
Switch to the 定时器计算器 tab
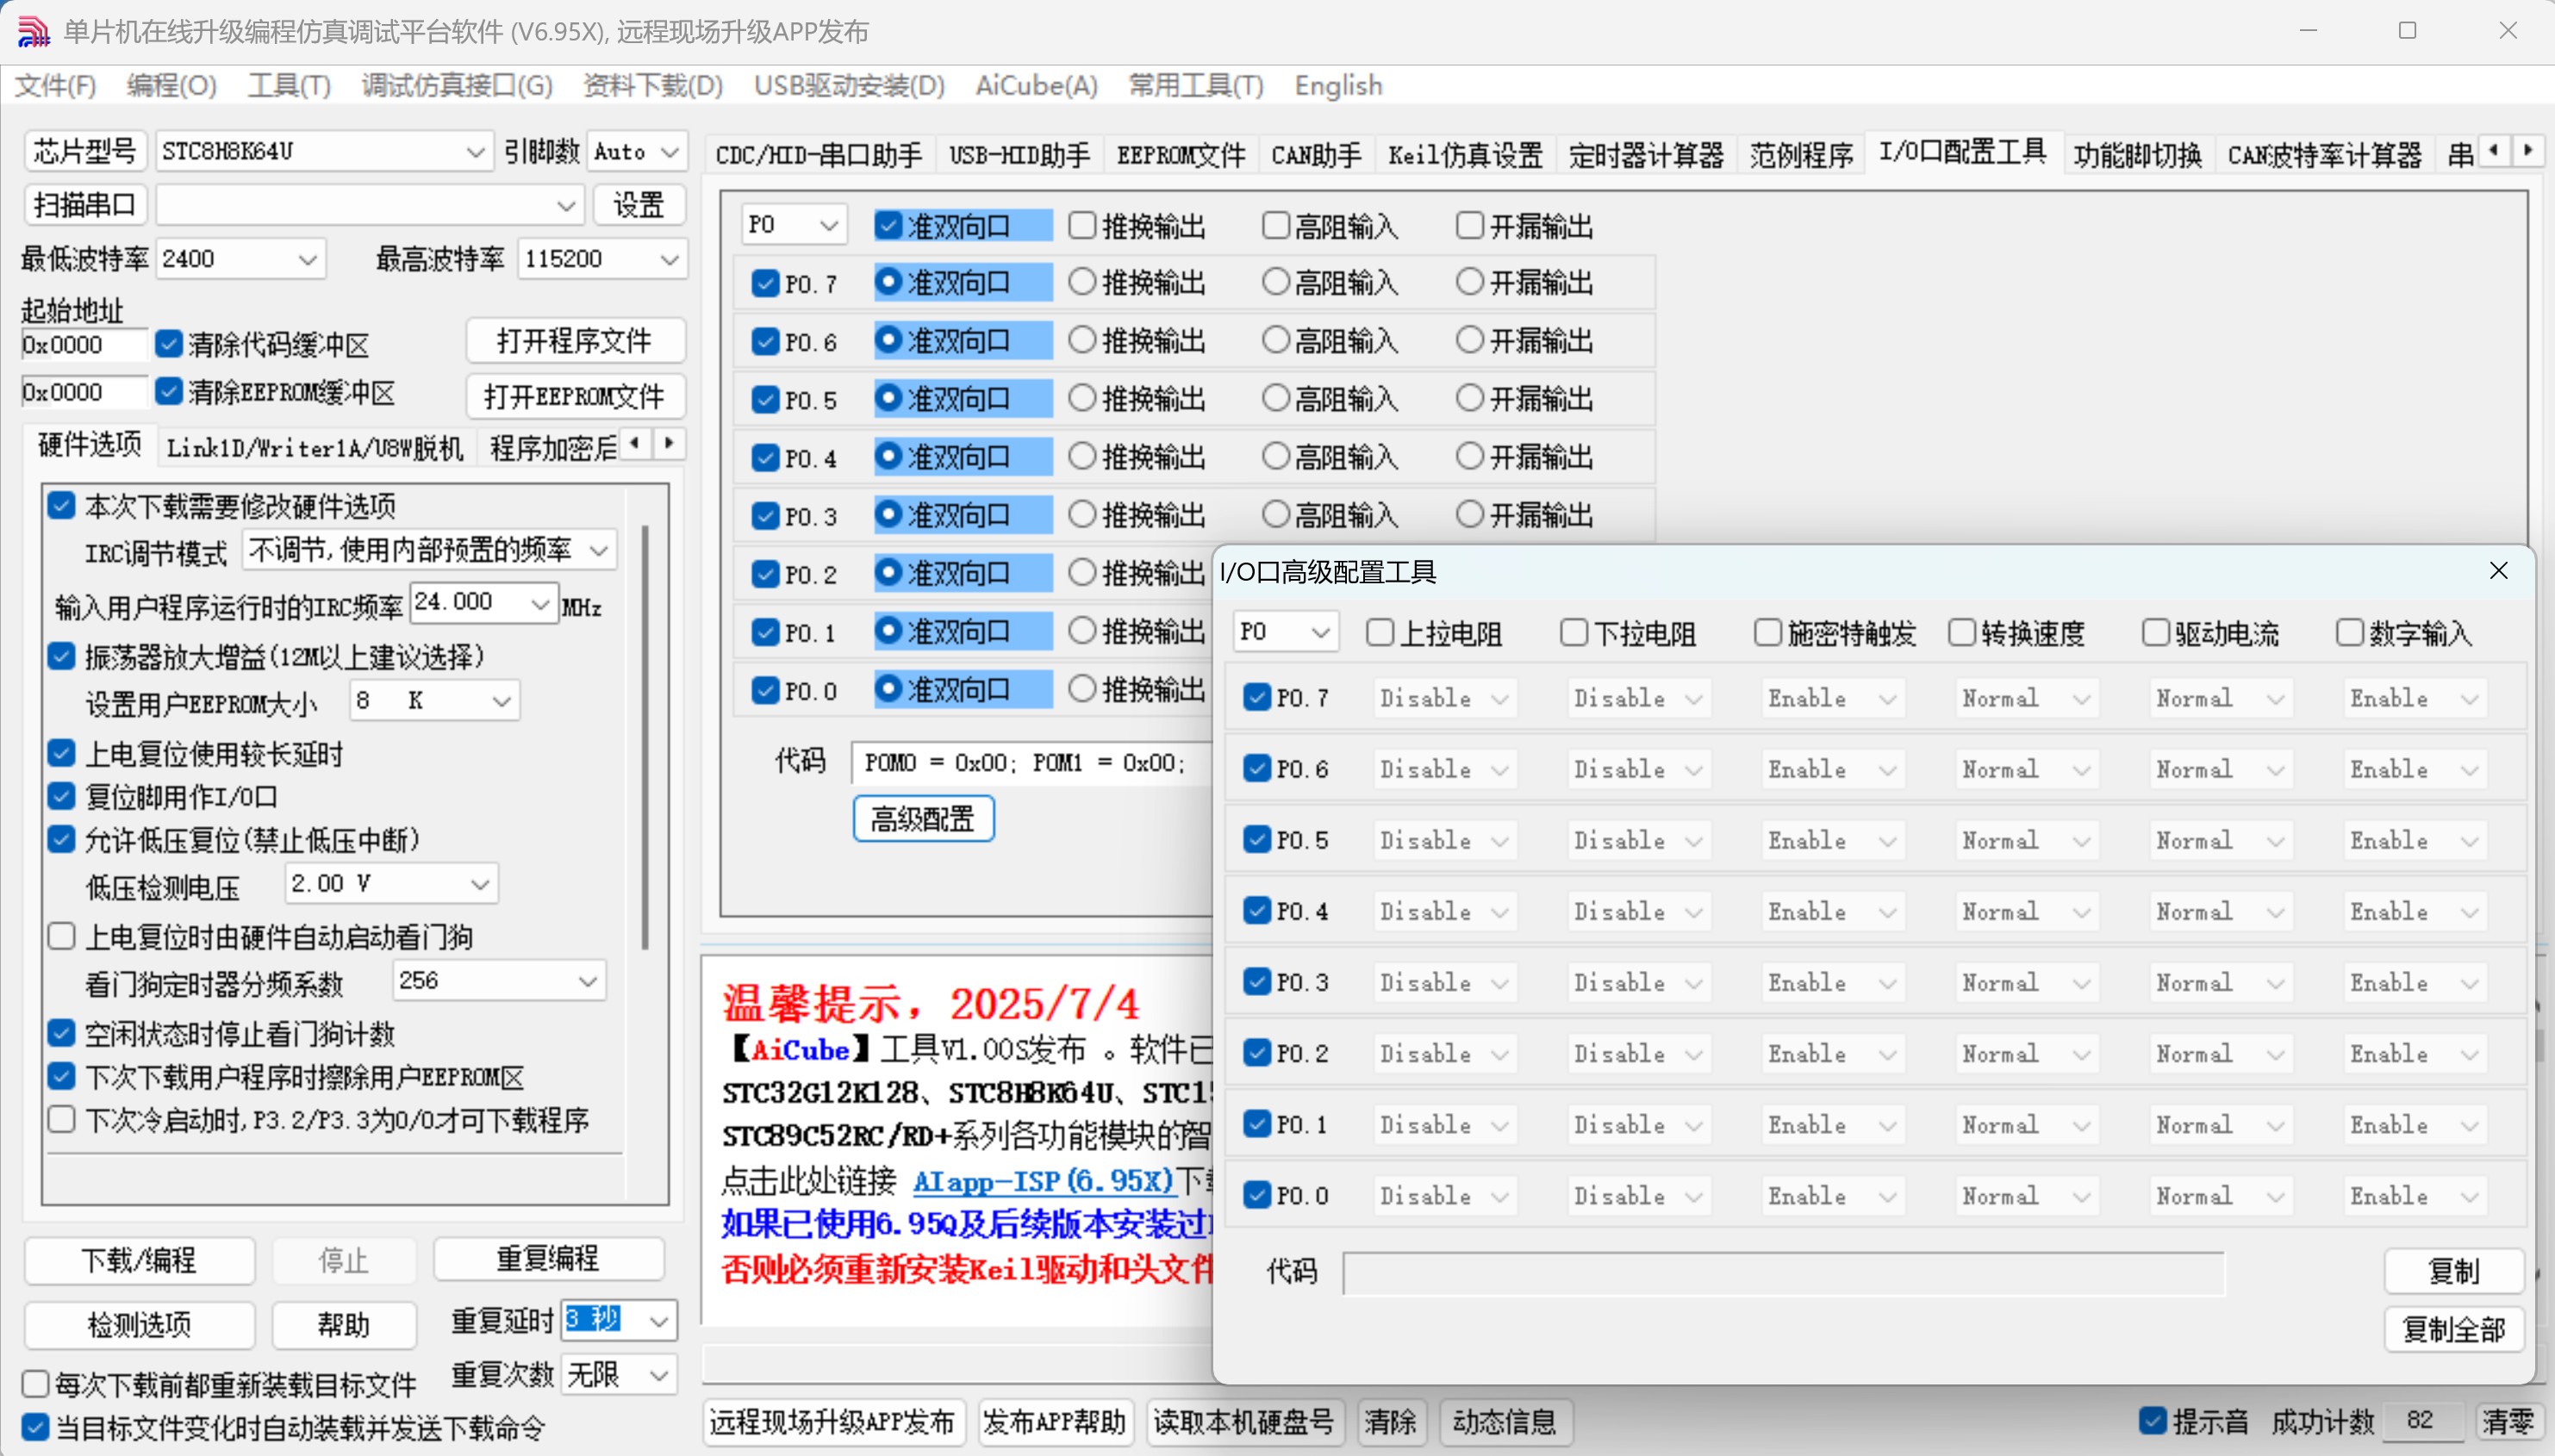click(1646, 155)
